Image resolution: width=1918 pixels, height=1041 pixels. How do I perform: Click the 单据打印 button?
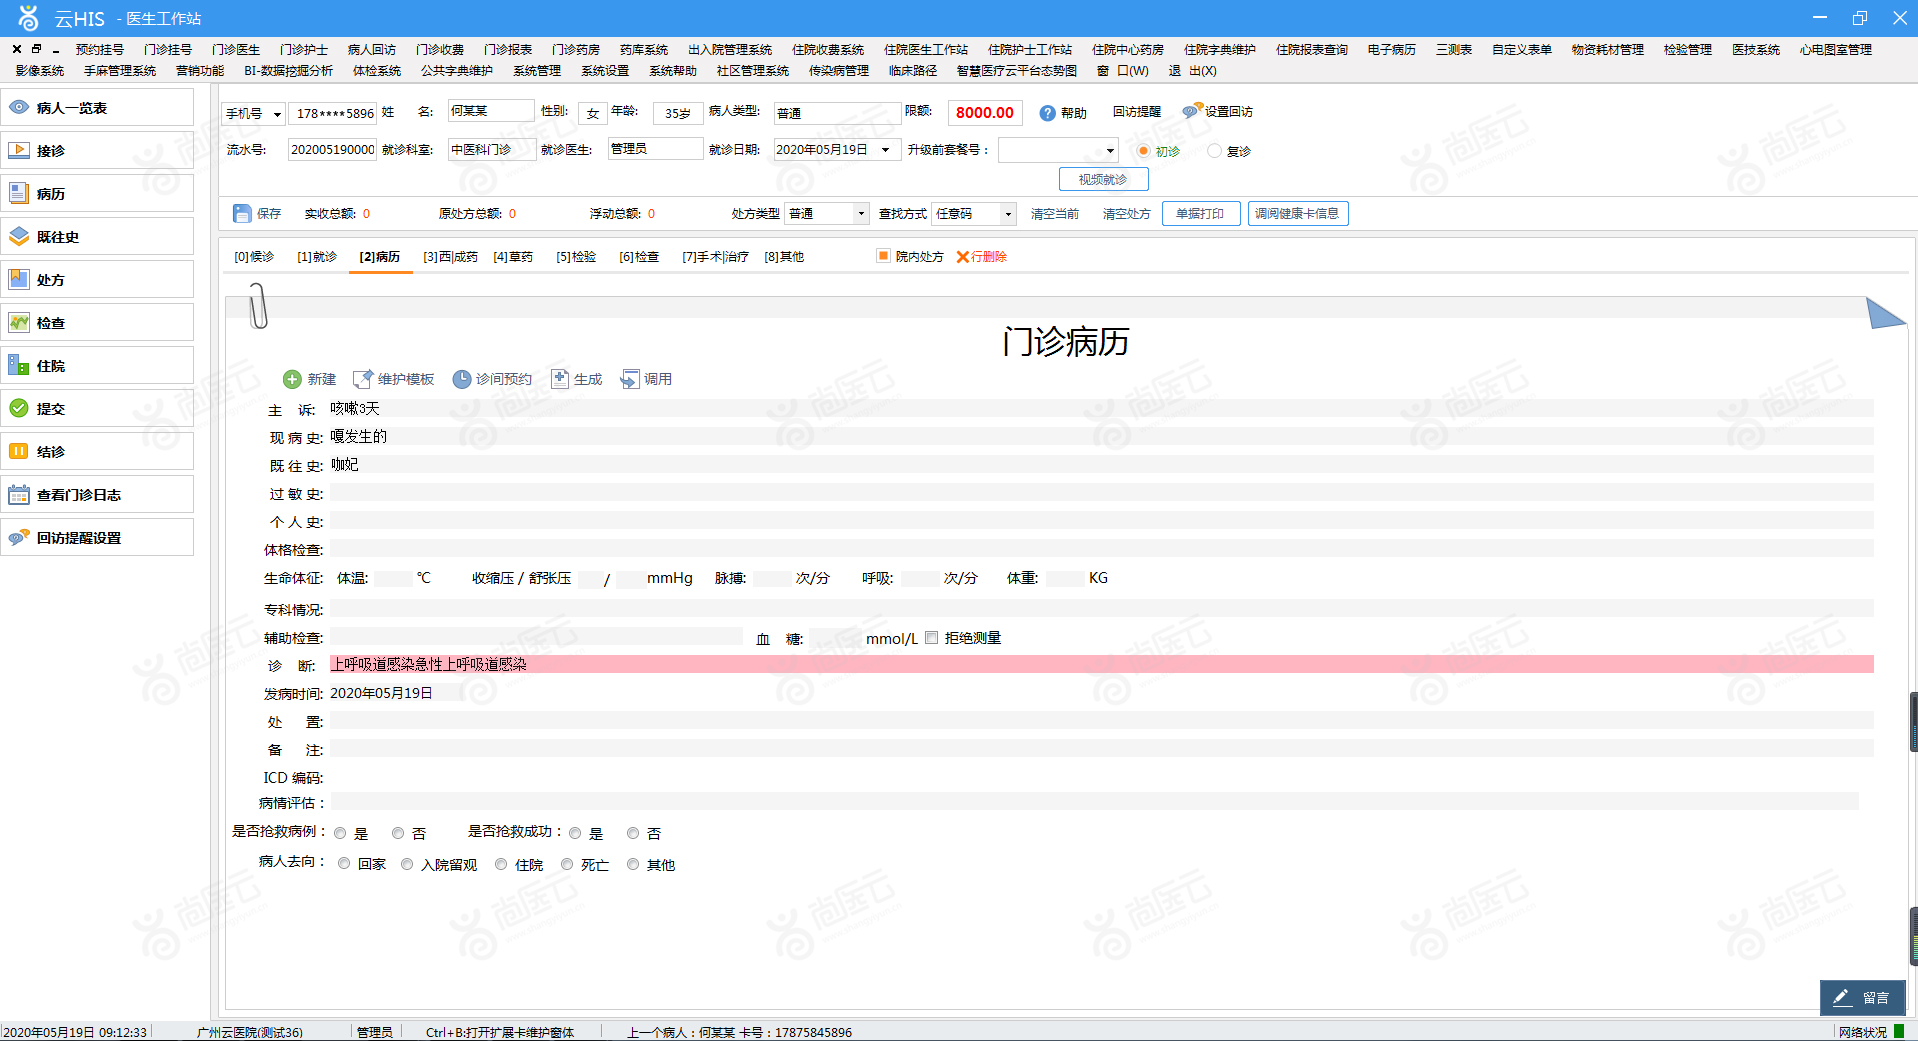(1200, 213)
